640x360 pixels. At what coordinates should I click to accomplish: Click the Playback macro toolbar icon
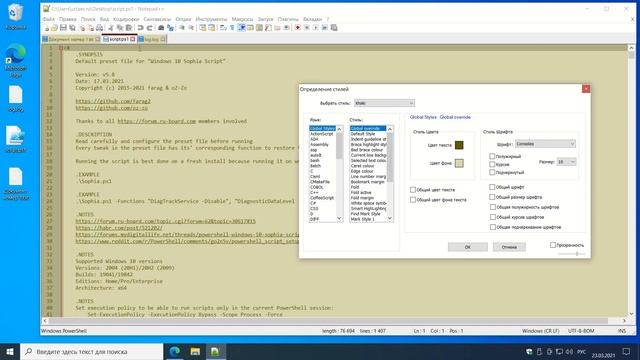pos(316,28)
